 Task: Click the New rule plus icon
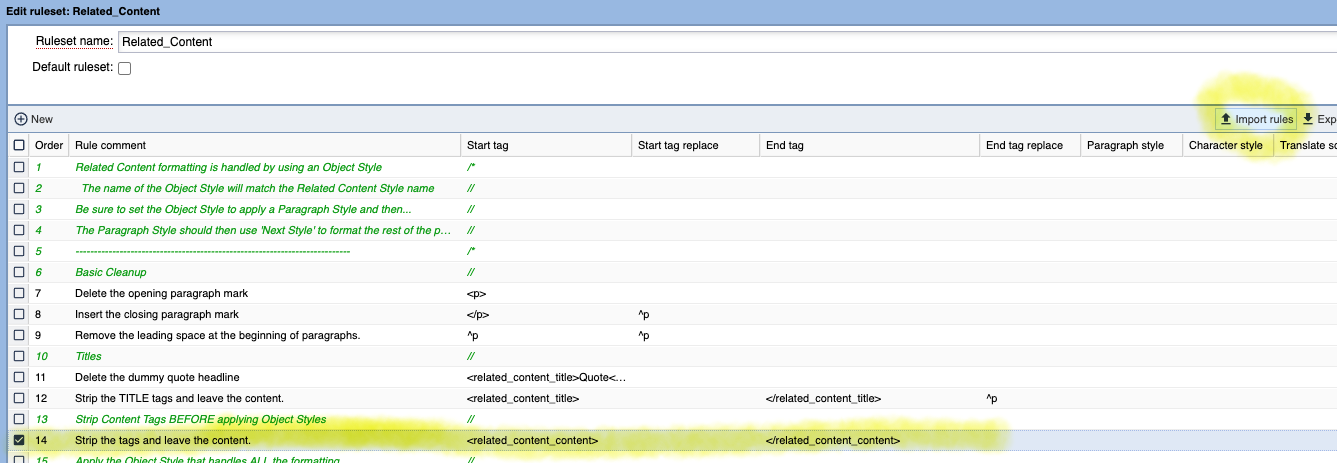tap(21, 119)
